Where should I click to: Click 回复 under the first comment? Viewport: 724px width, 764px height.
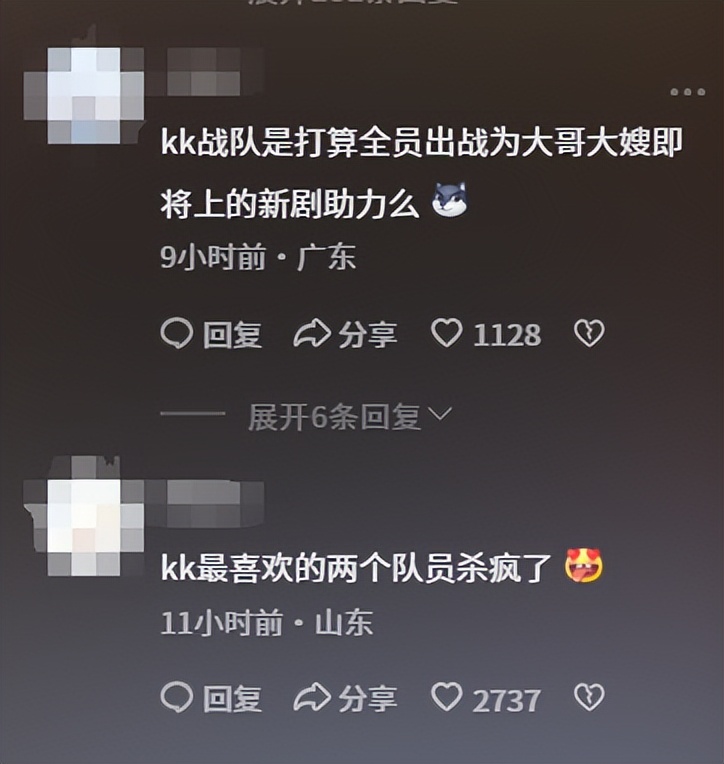coord(232,335)
